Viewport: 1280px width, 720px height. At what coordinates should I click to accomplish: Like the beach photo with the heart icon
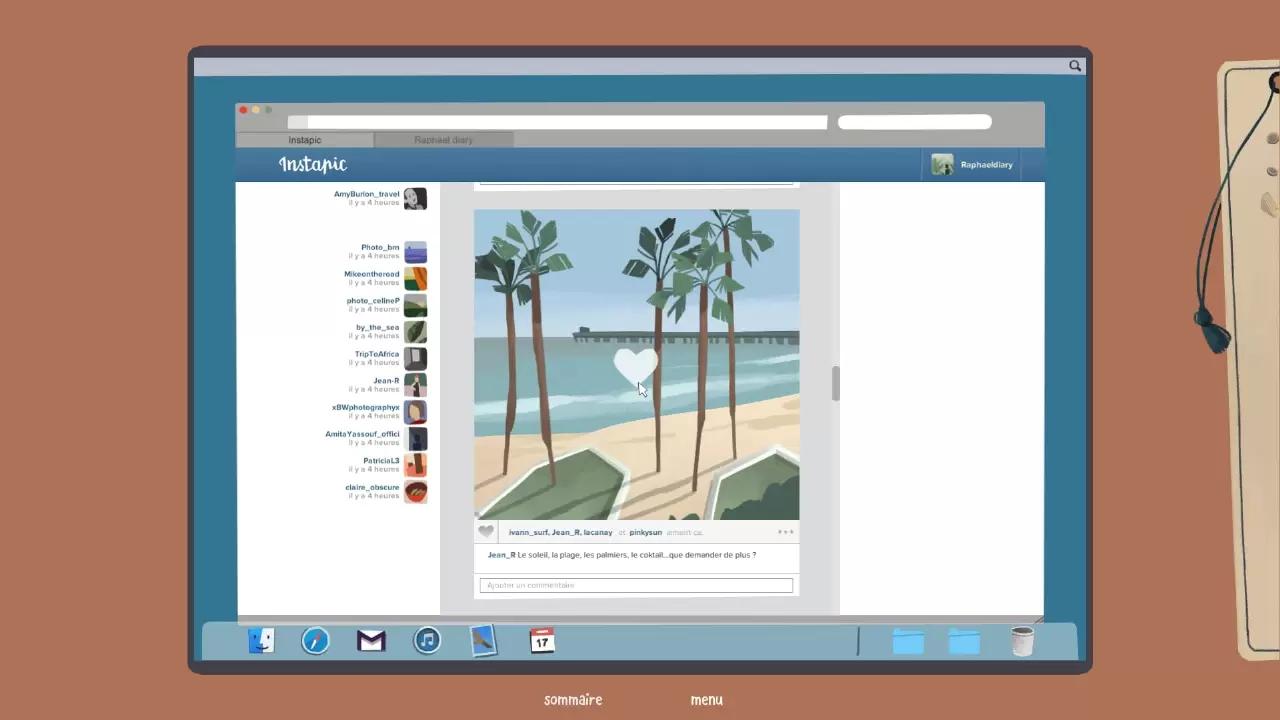click(x=486, y=532)
